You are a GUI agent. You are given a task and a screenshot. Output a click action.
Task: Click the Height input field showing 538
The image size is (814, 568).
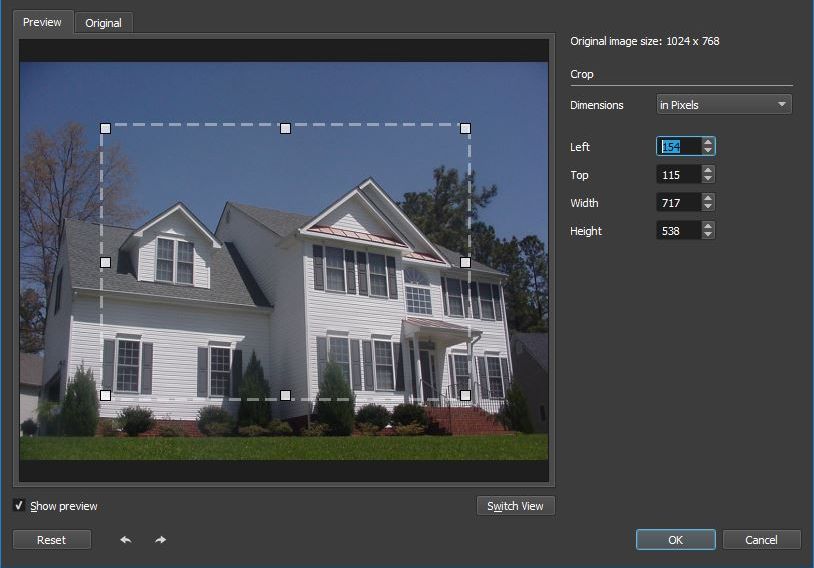680,231
